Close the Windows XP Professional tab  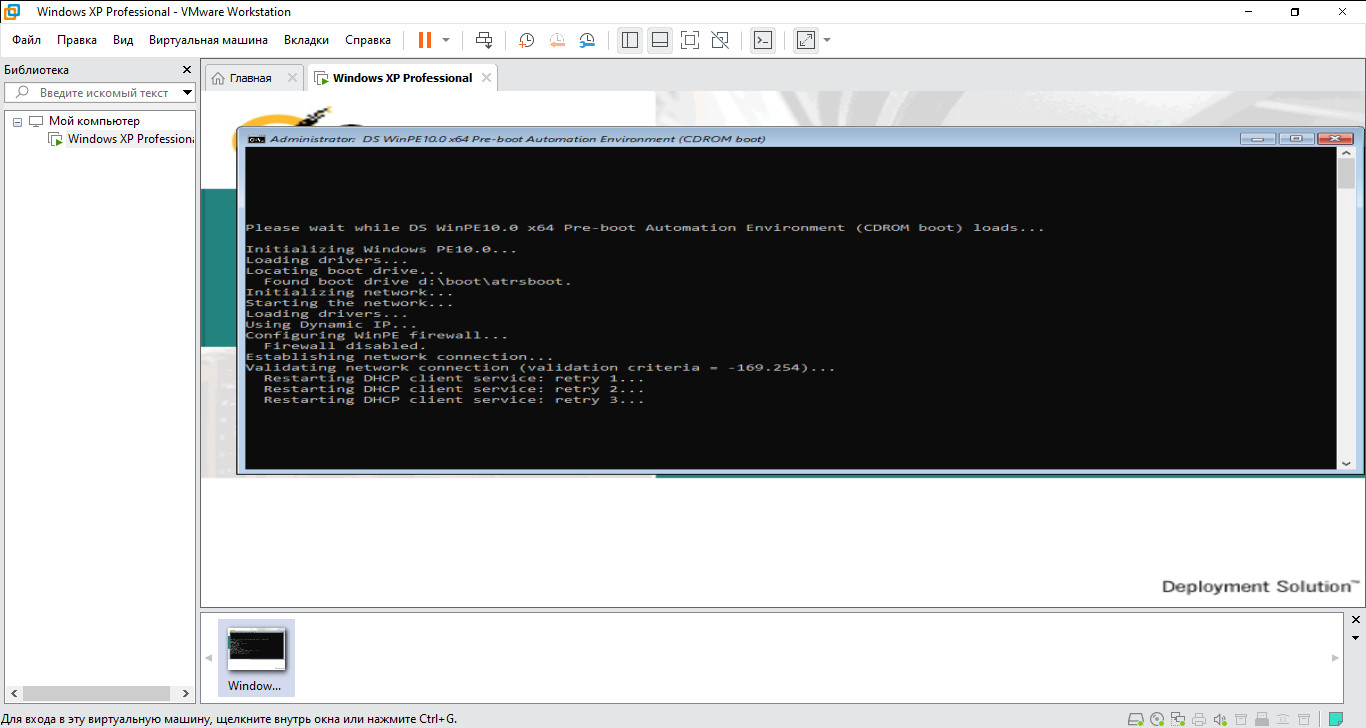click(x=486, y=78)
